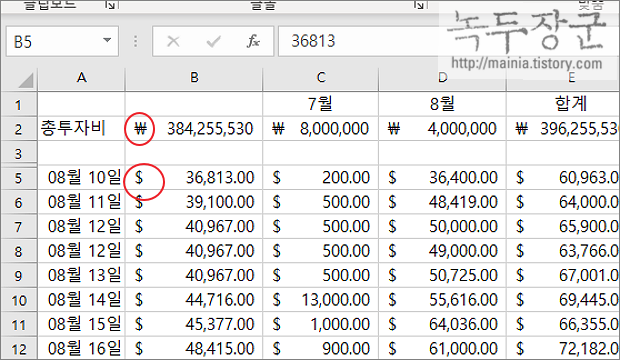Select row 12 header
620x360 pixels.
19,349
